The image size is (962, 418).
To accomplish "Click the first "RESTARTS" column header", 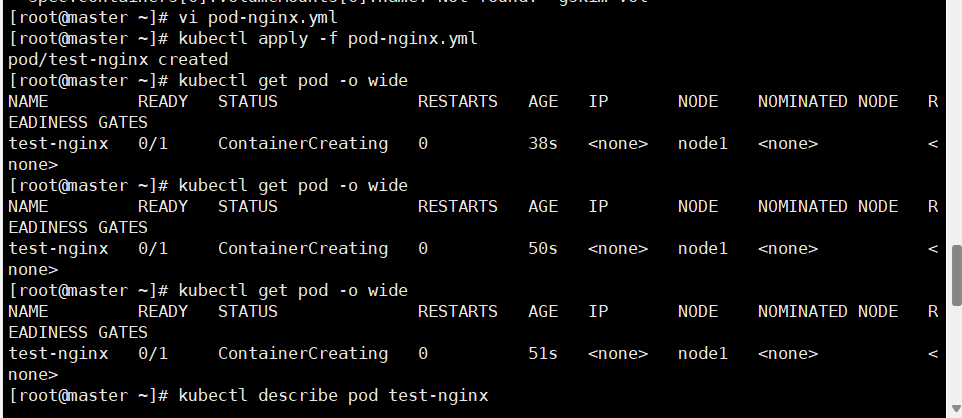I will point(458,101).
